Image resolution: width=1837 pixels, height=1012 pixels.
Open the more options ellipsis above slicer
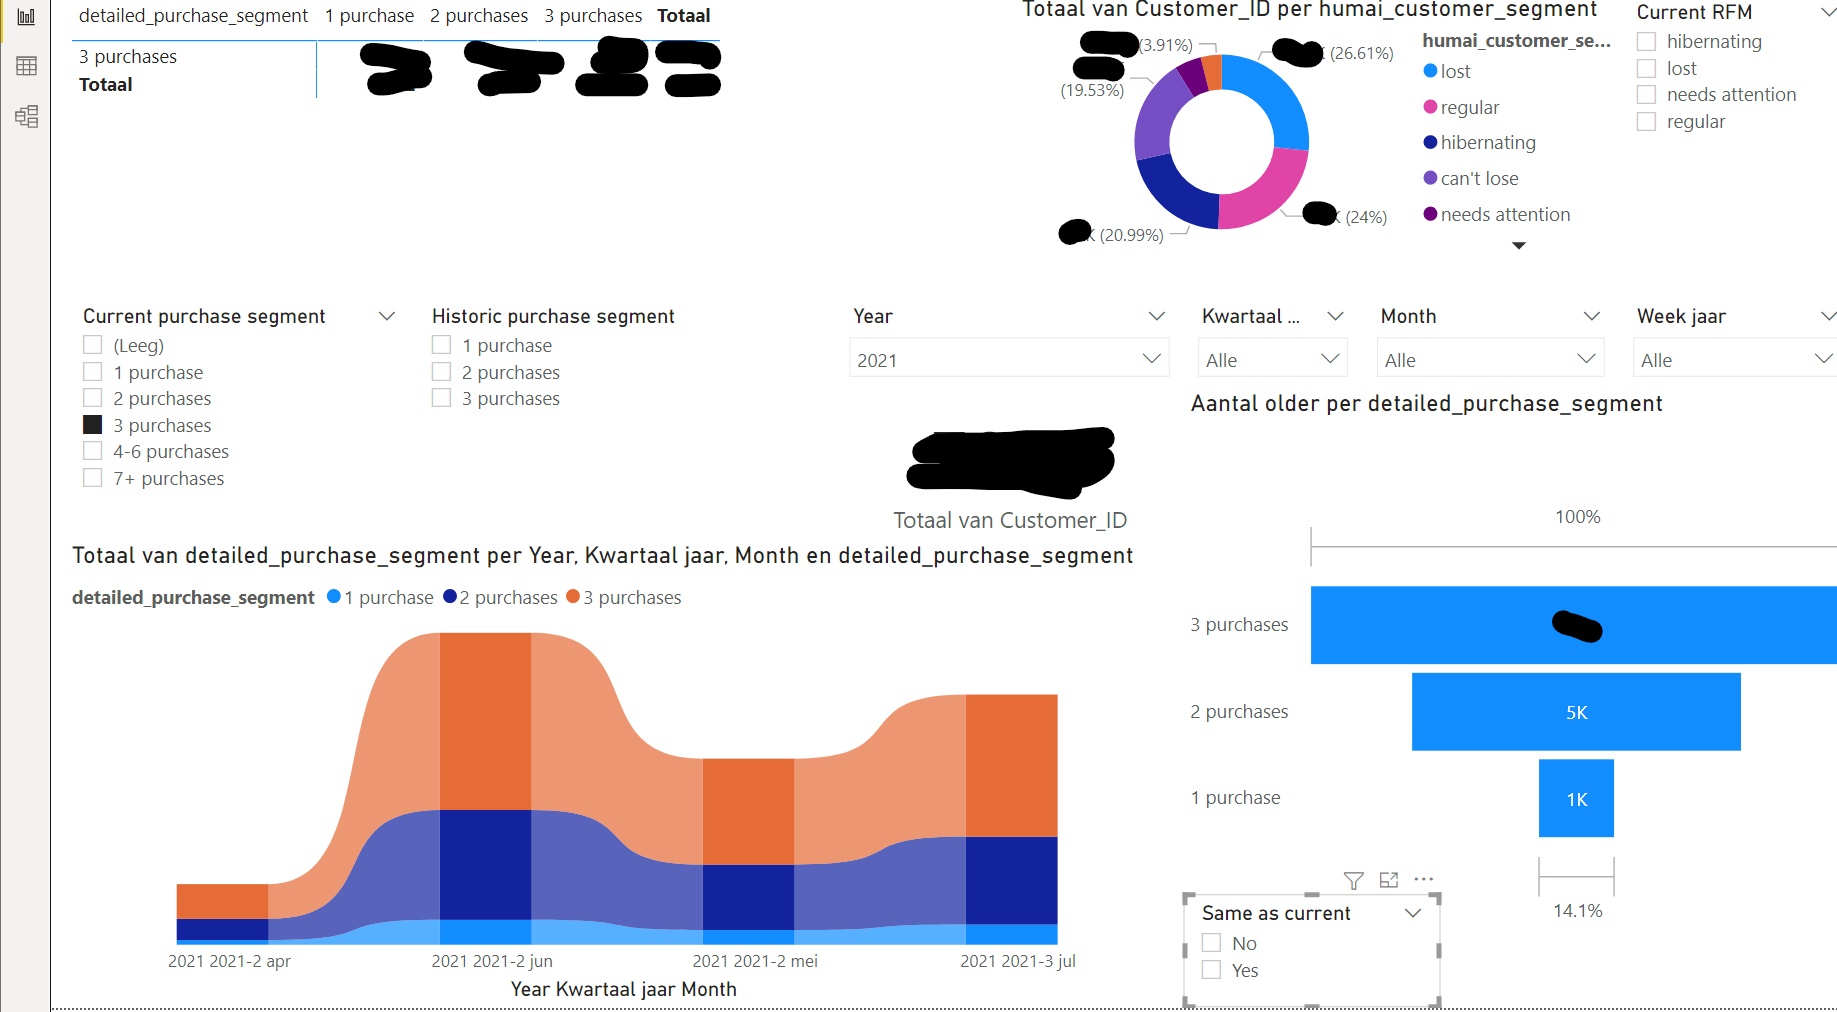(1424, 879)
